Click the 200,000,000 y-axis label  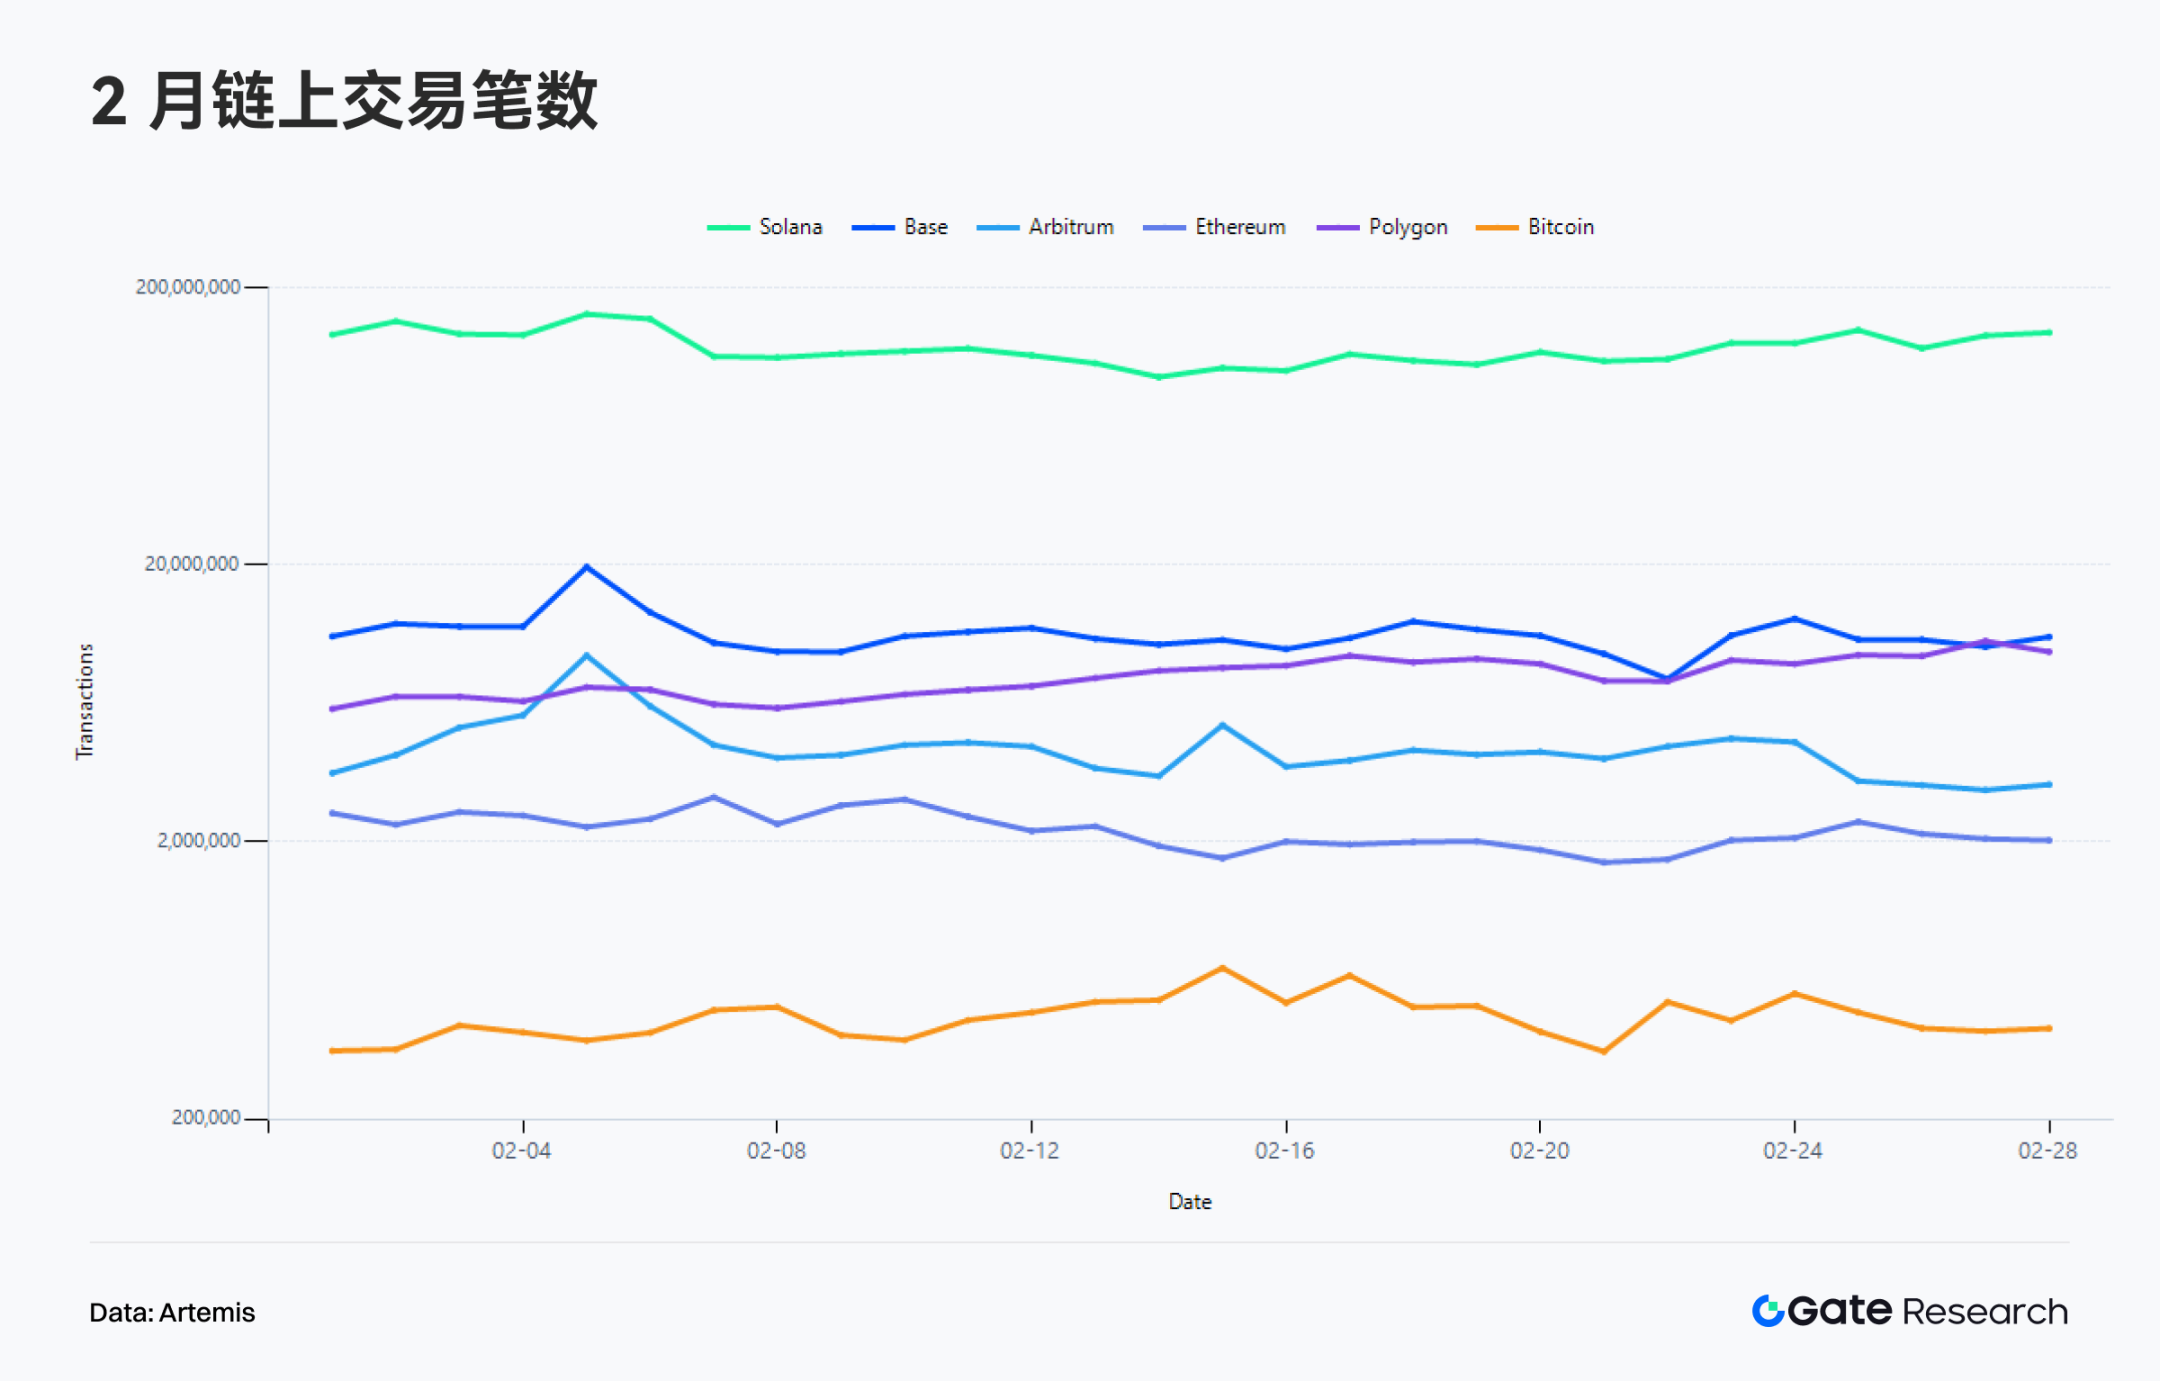pos(188,287)
